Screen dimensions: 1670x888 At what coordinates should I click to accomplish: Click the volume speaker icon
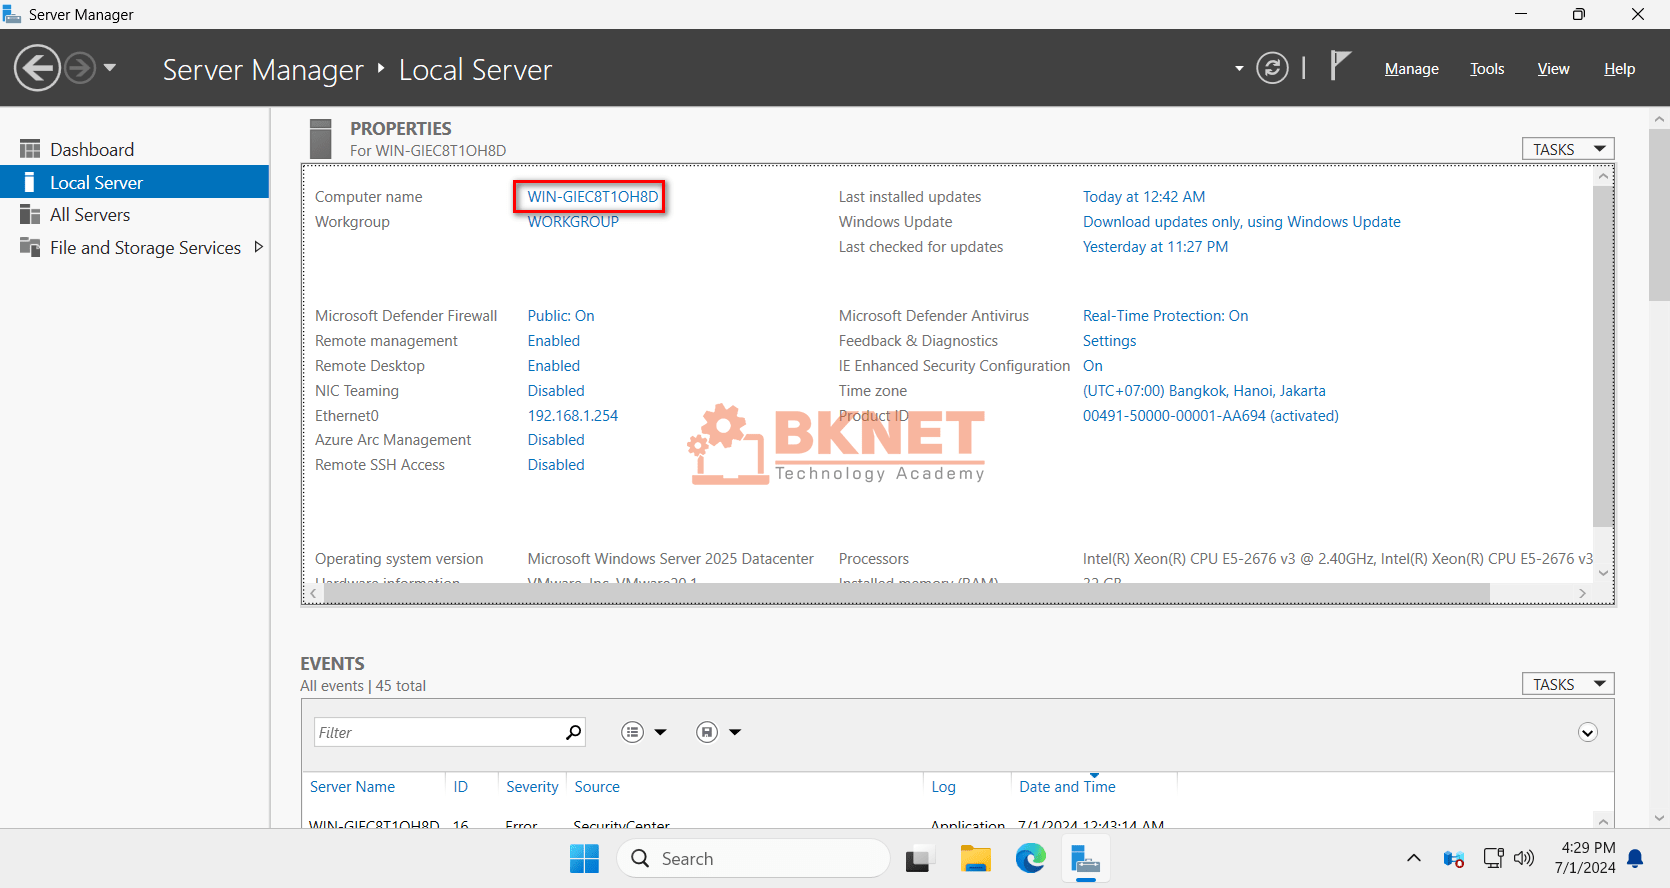1523,858
